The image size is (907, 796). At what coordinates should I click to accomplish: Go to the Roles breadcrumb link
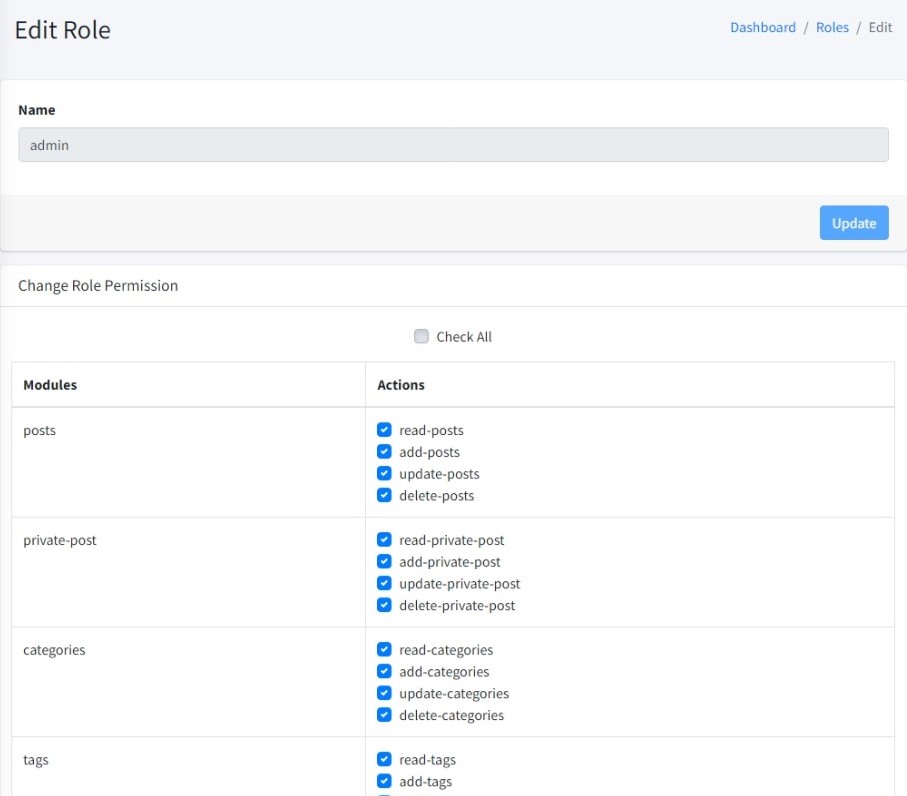tap(832, 28)
